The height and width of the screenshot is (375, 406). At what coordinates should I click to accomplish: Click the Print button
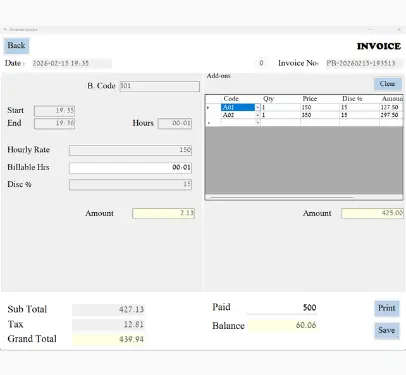point(387,308)
